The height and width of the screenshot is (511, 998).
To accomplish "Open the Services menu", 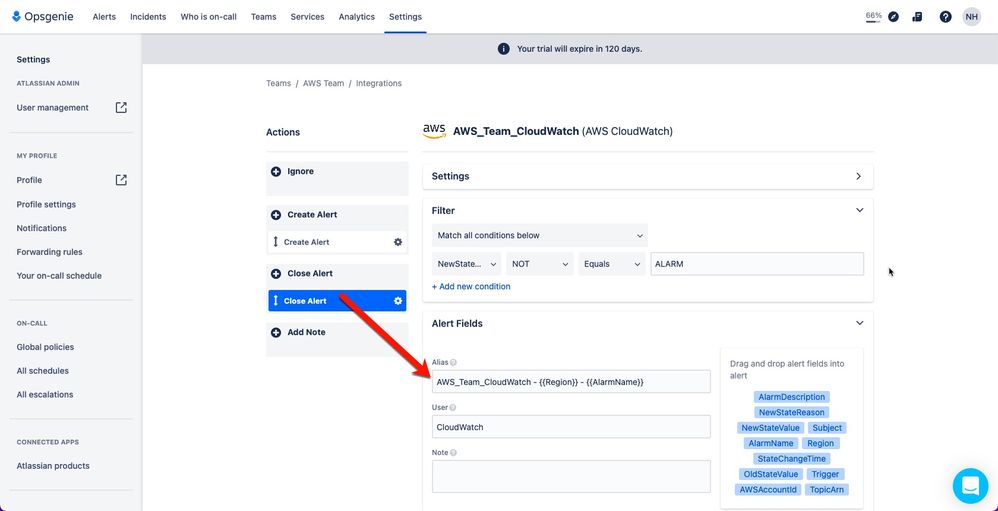I will pyautogui.click(x=307, y=17).
